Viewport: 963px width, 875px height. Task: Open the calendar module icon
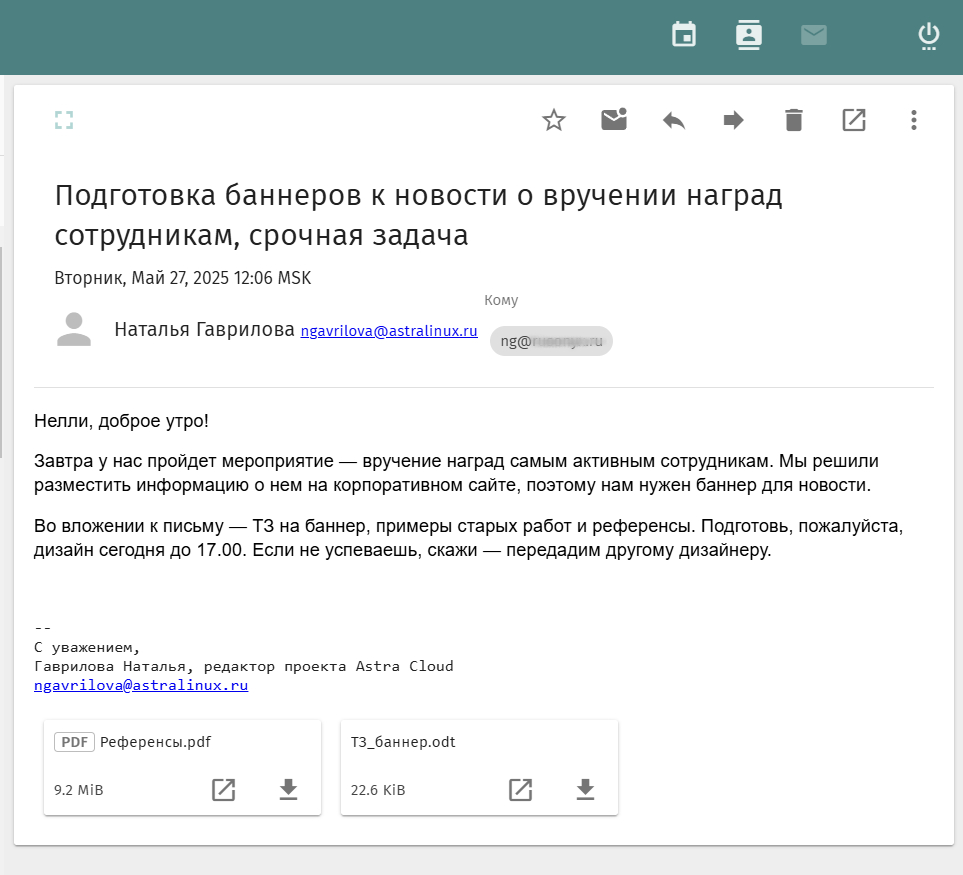684,34
